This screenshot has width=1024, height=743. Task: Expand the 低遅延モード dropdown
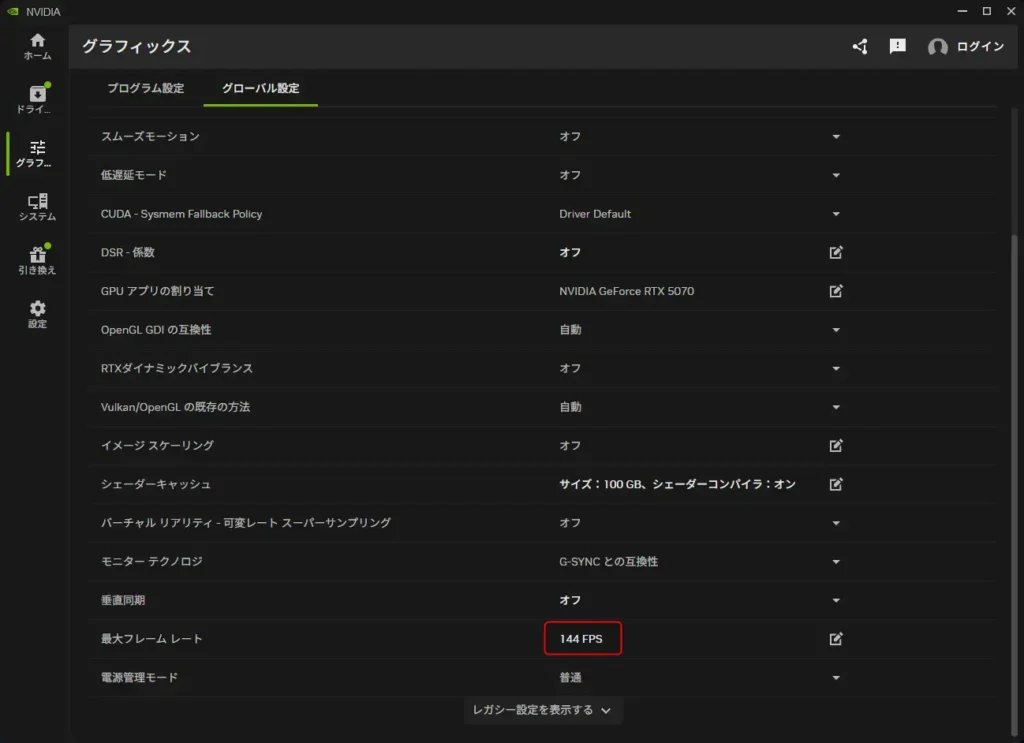(836, 175)
